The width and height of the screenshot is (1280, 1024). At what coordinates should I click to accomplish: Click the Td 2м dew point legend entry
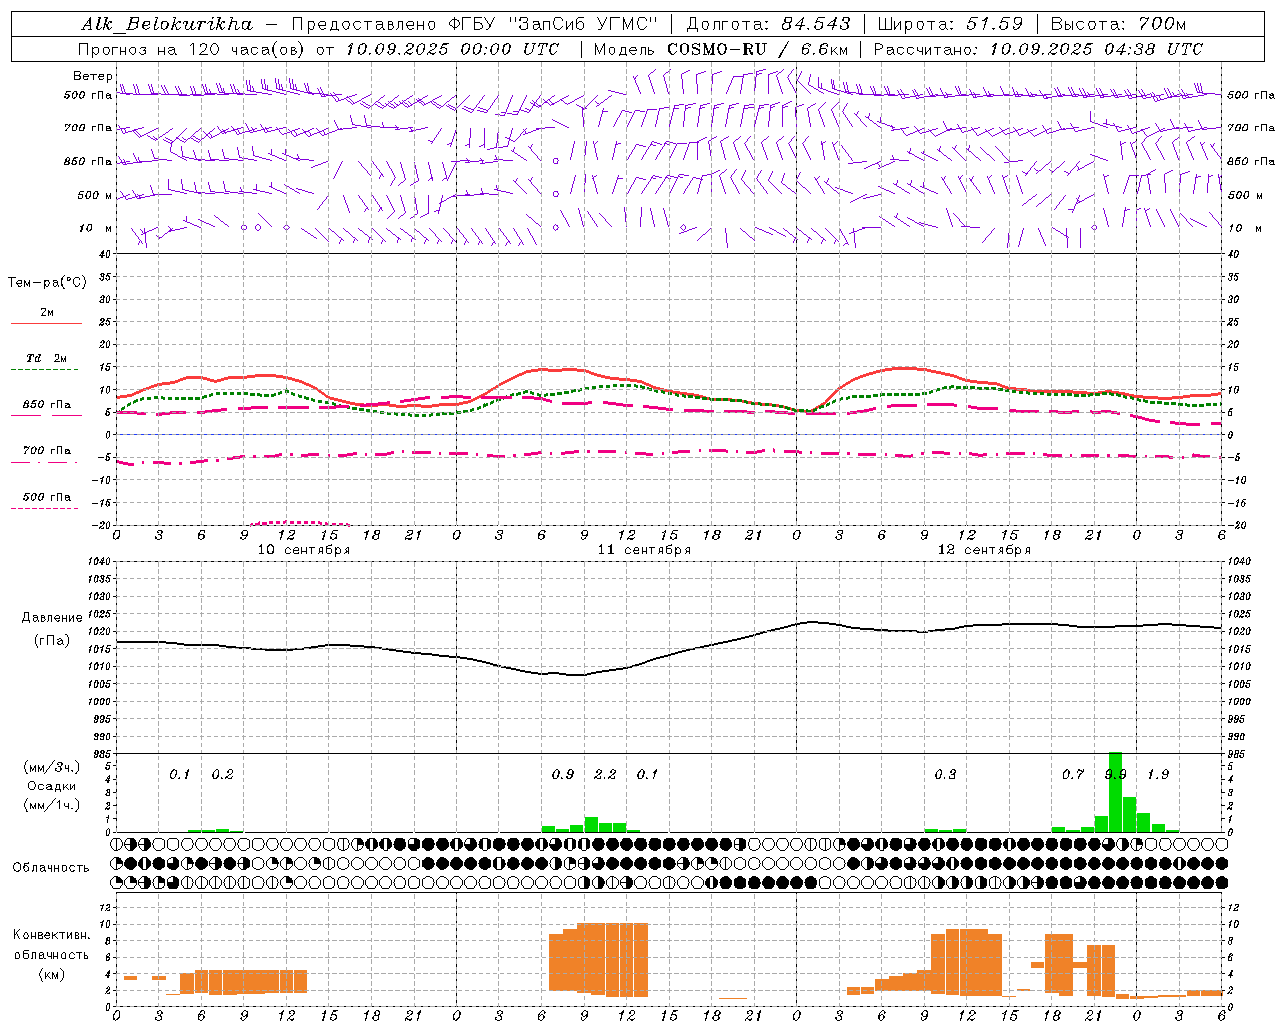47,358
